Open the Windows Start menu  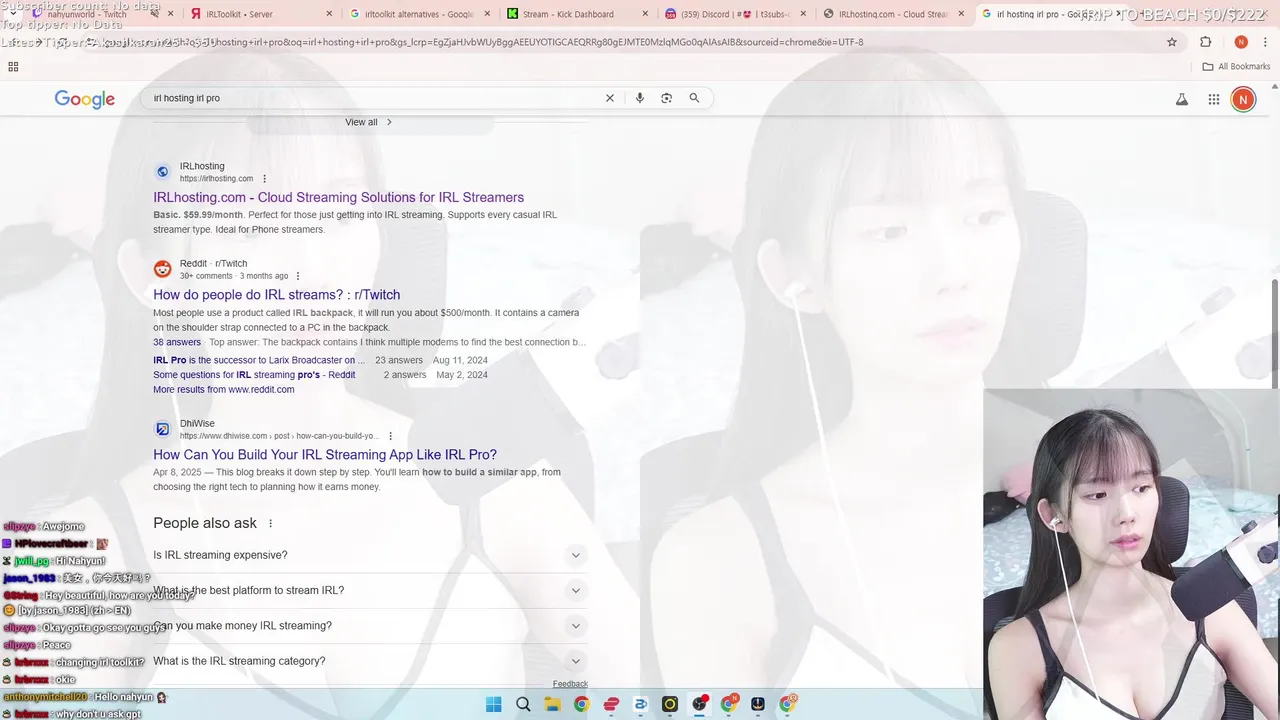tap(494, 704)
